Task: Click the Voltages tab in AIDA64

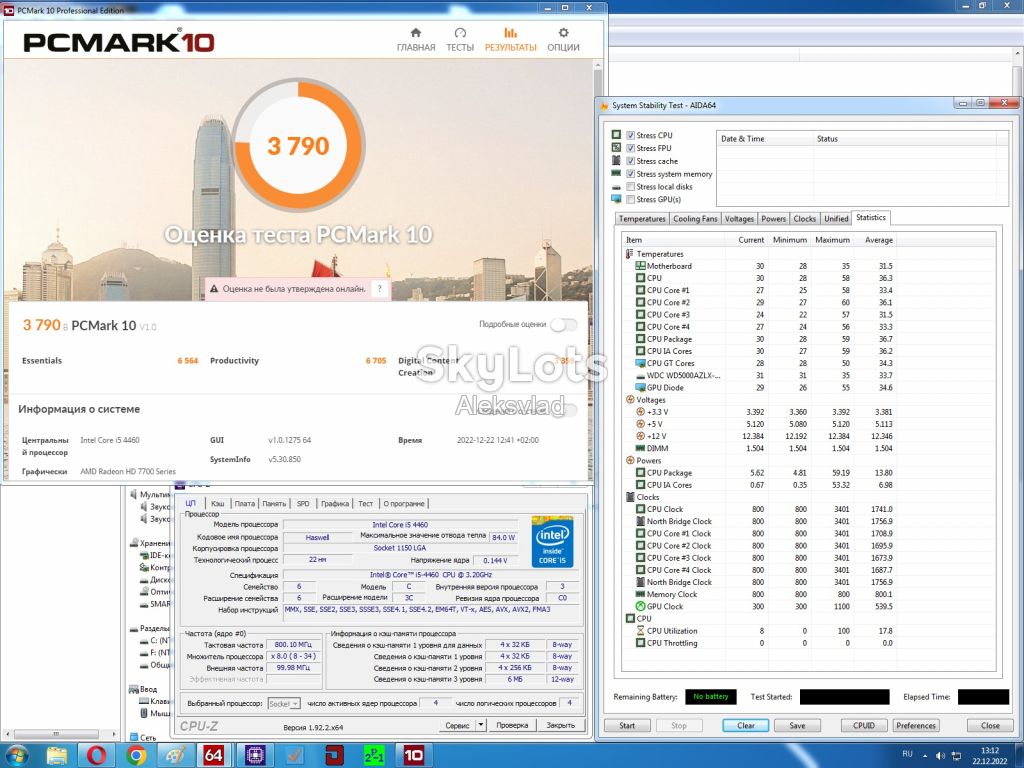Action: [739, 219]
